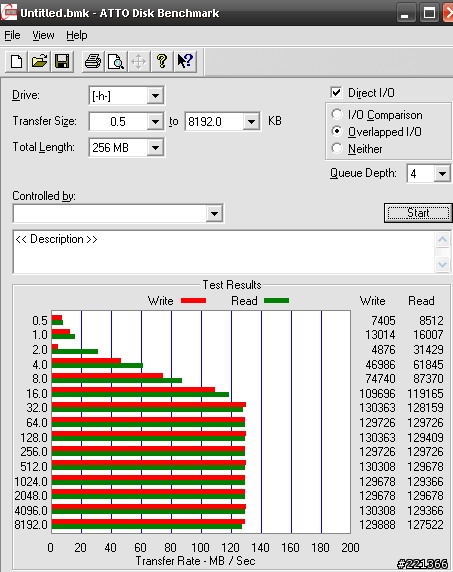Open the File menu
The width and height of the screenshot is (453, 572).
(x=12, y=35)
